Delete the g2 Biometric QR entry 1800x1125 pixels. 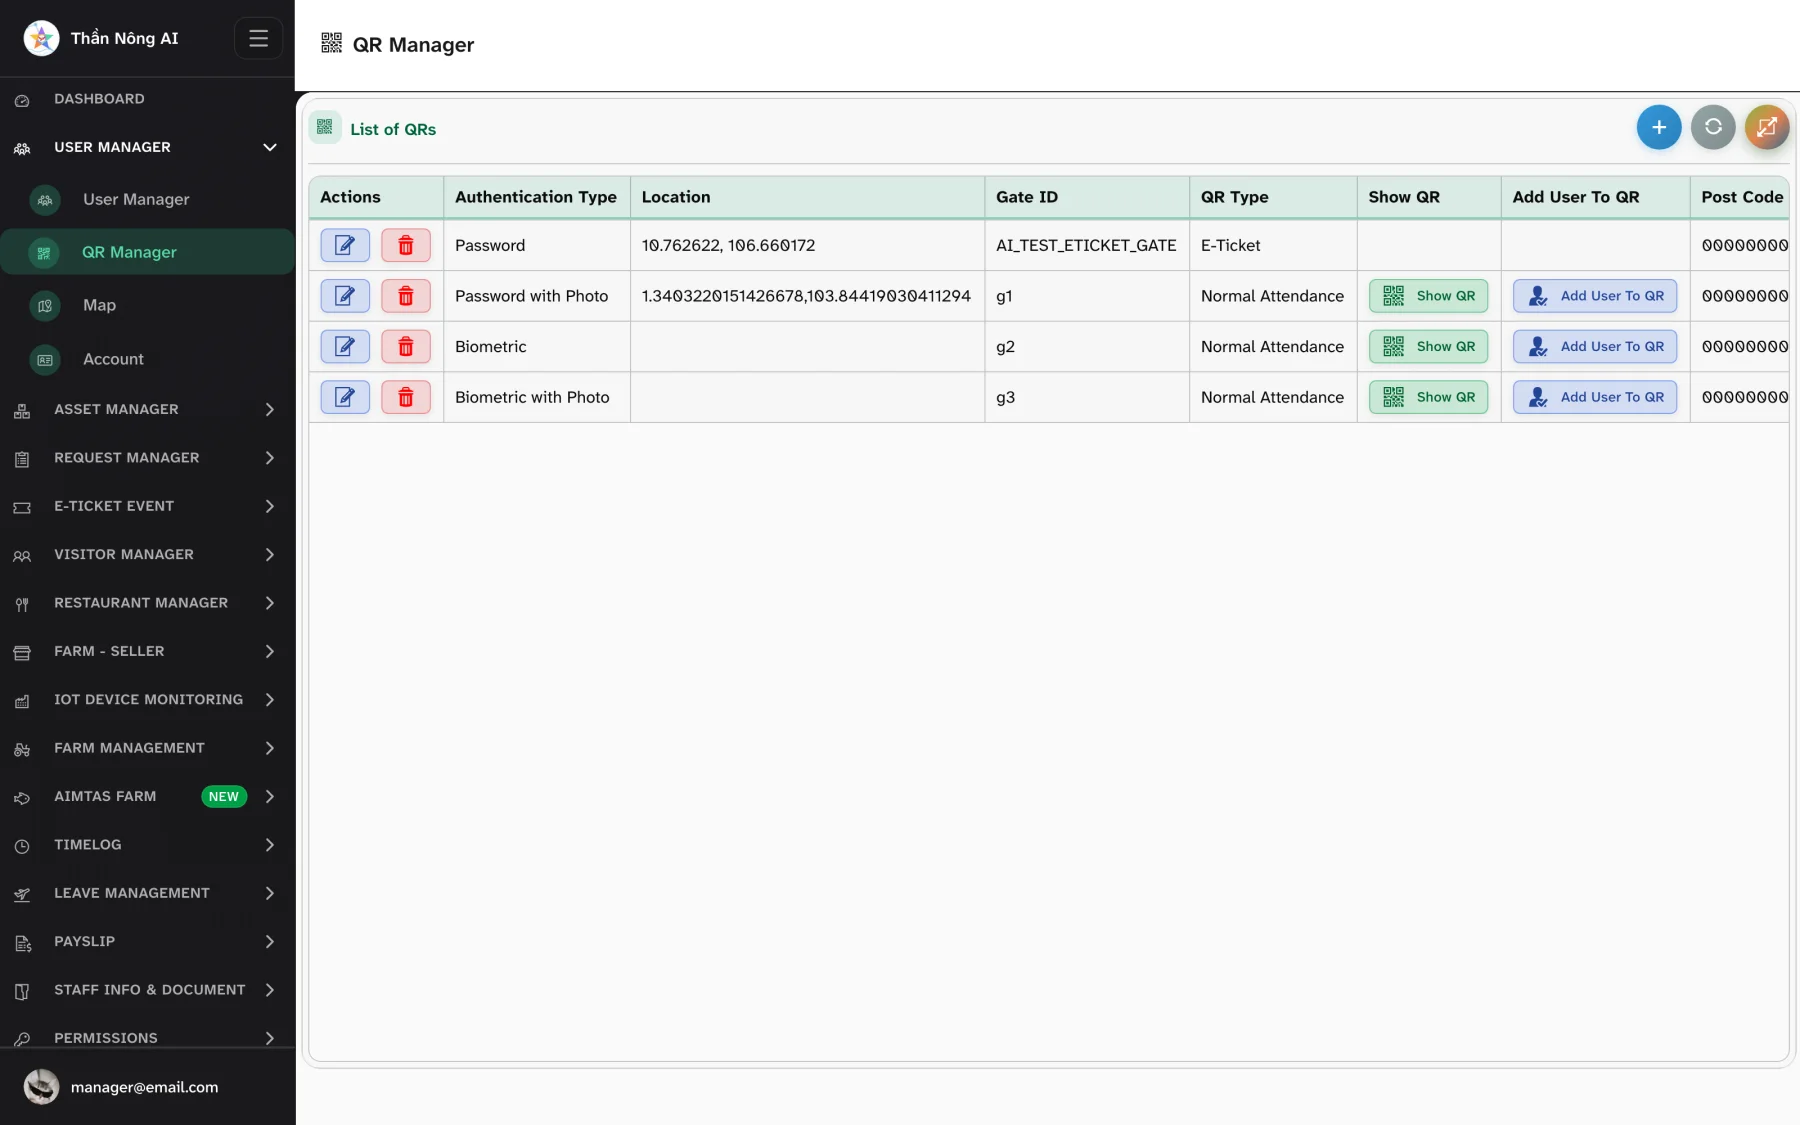[406, 346]
